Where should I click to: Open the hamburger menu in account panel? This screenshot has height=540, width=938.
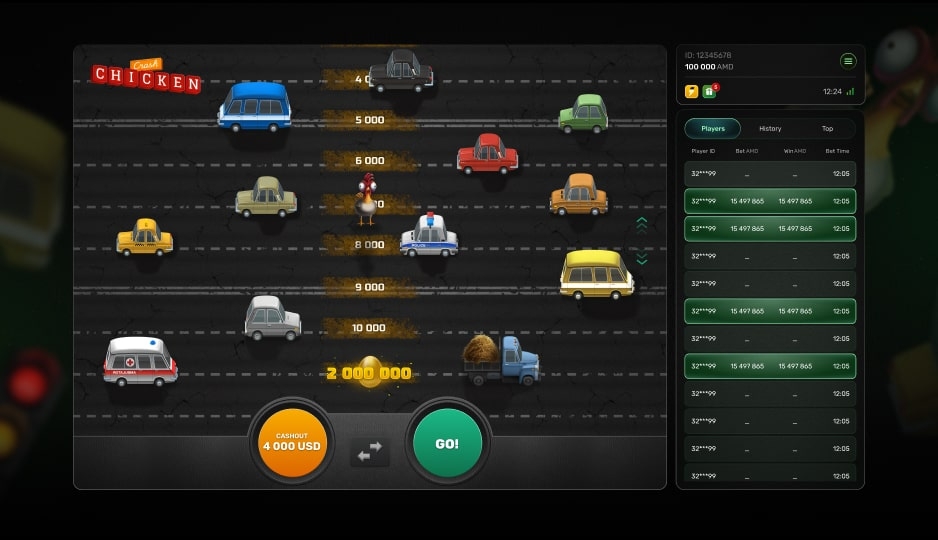[x=848, y=61]
